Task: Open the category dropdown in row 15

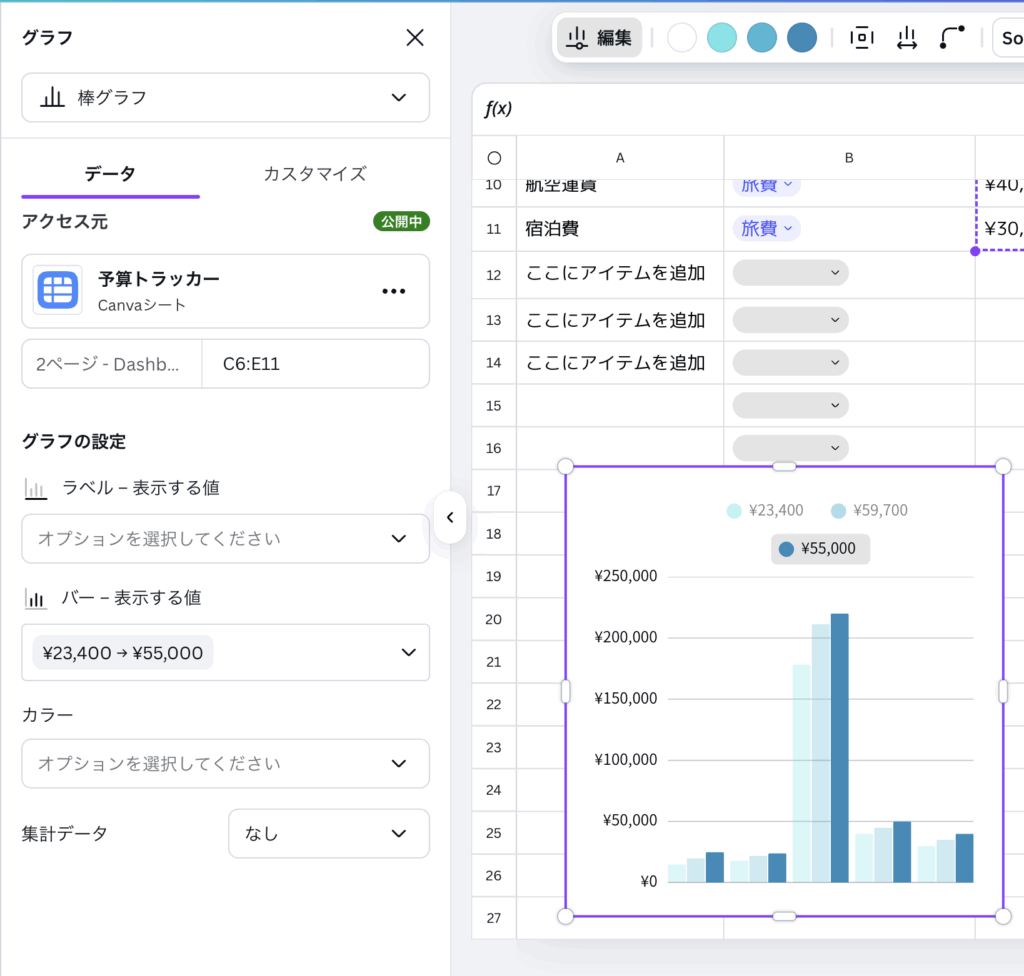Action: pos(791,405)
